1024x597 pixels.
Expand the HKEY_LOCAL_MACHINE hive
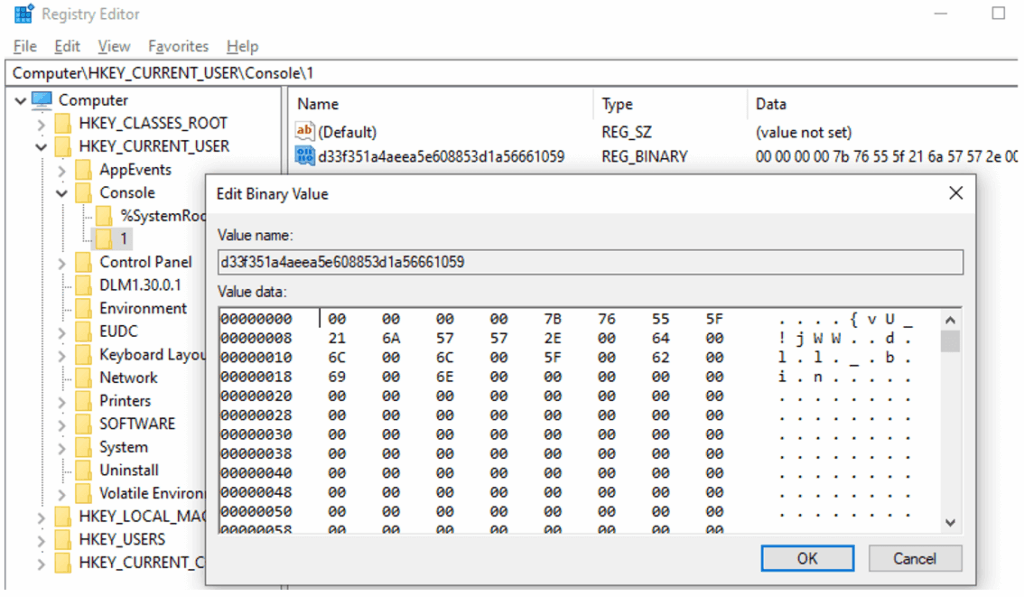(x=41, y=517)
